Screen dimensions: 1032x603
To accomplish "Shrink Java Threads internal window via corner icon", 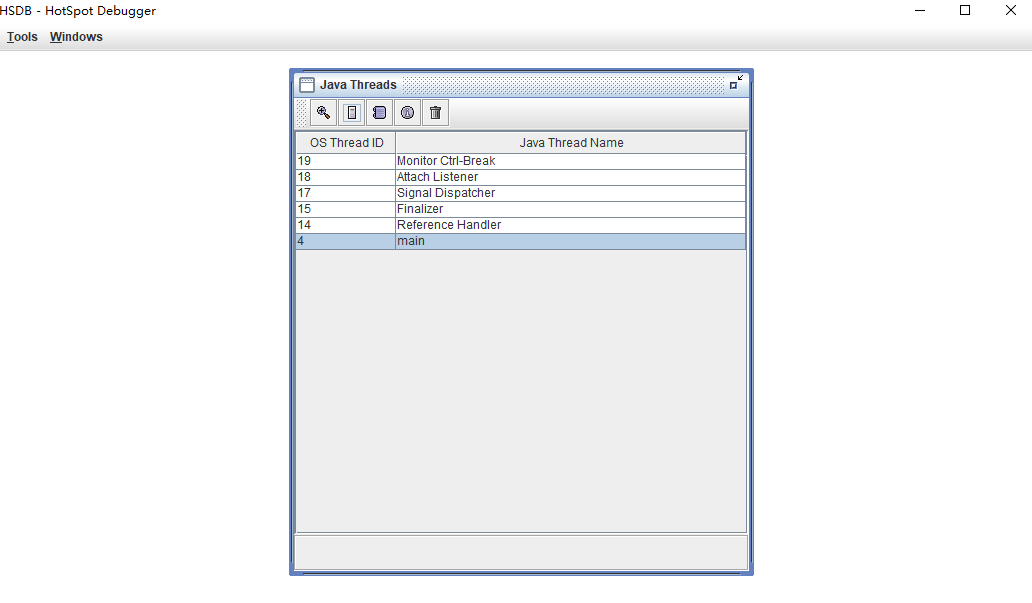I will (x=736, y=84).
